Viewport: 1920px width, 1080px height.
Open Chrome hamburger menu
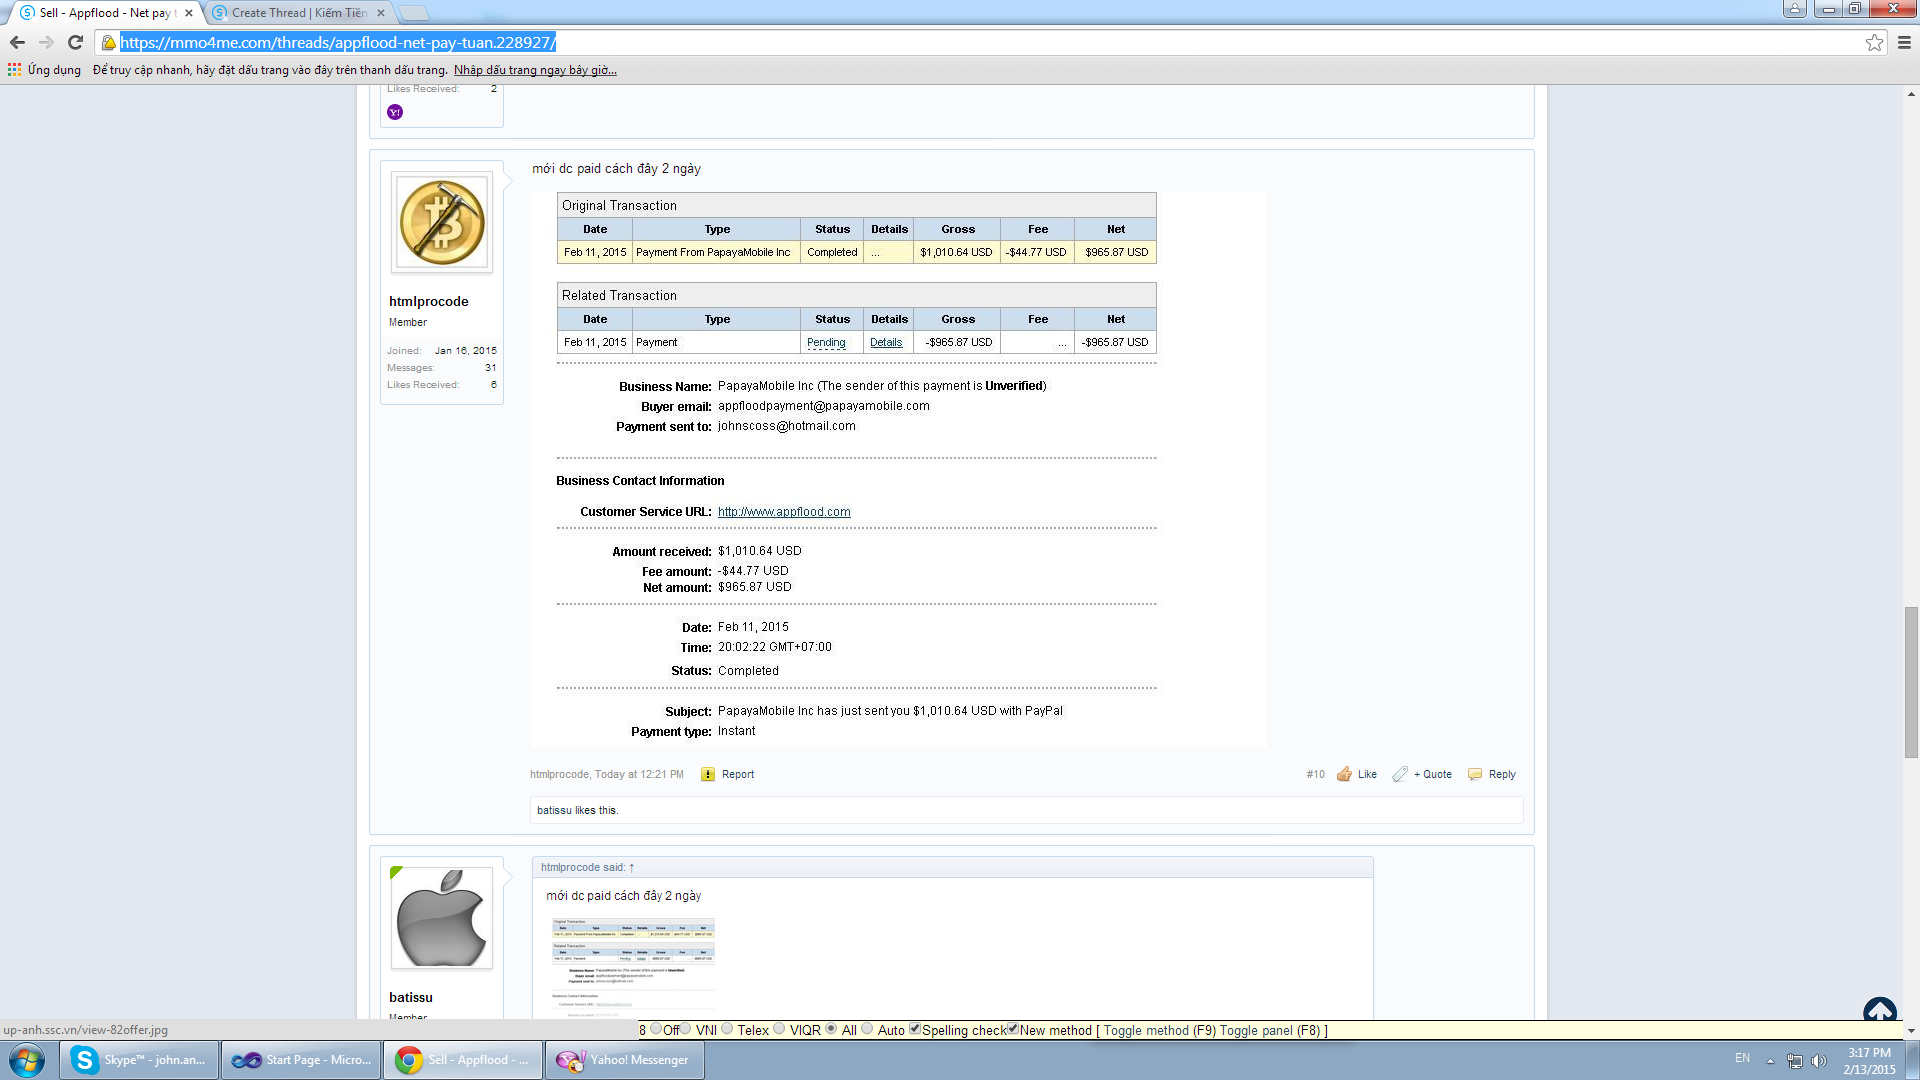1904,42
